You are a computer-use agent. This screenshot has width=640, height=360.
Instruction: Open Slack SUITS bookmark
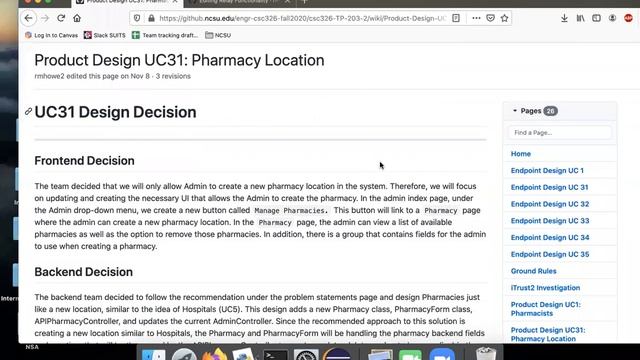(104, 36)
